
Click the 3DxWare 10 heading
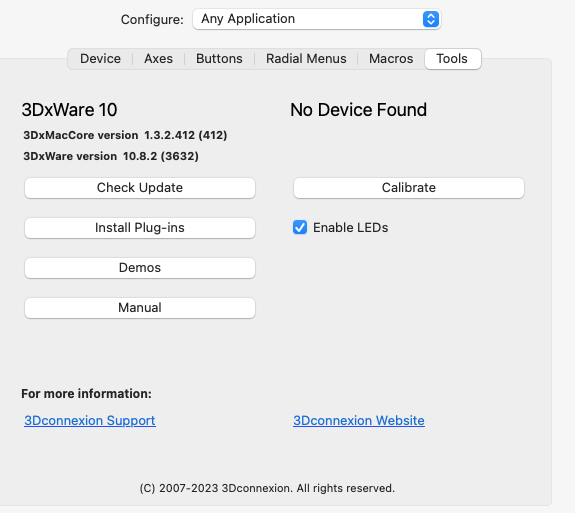(x=69, y=110)
